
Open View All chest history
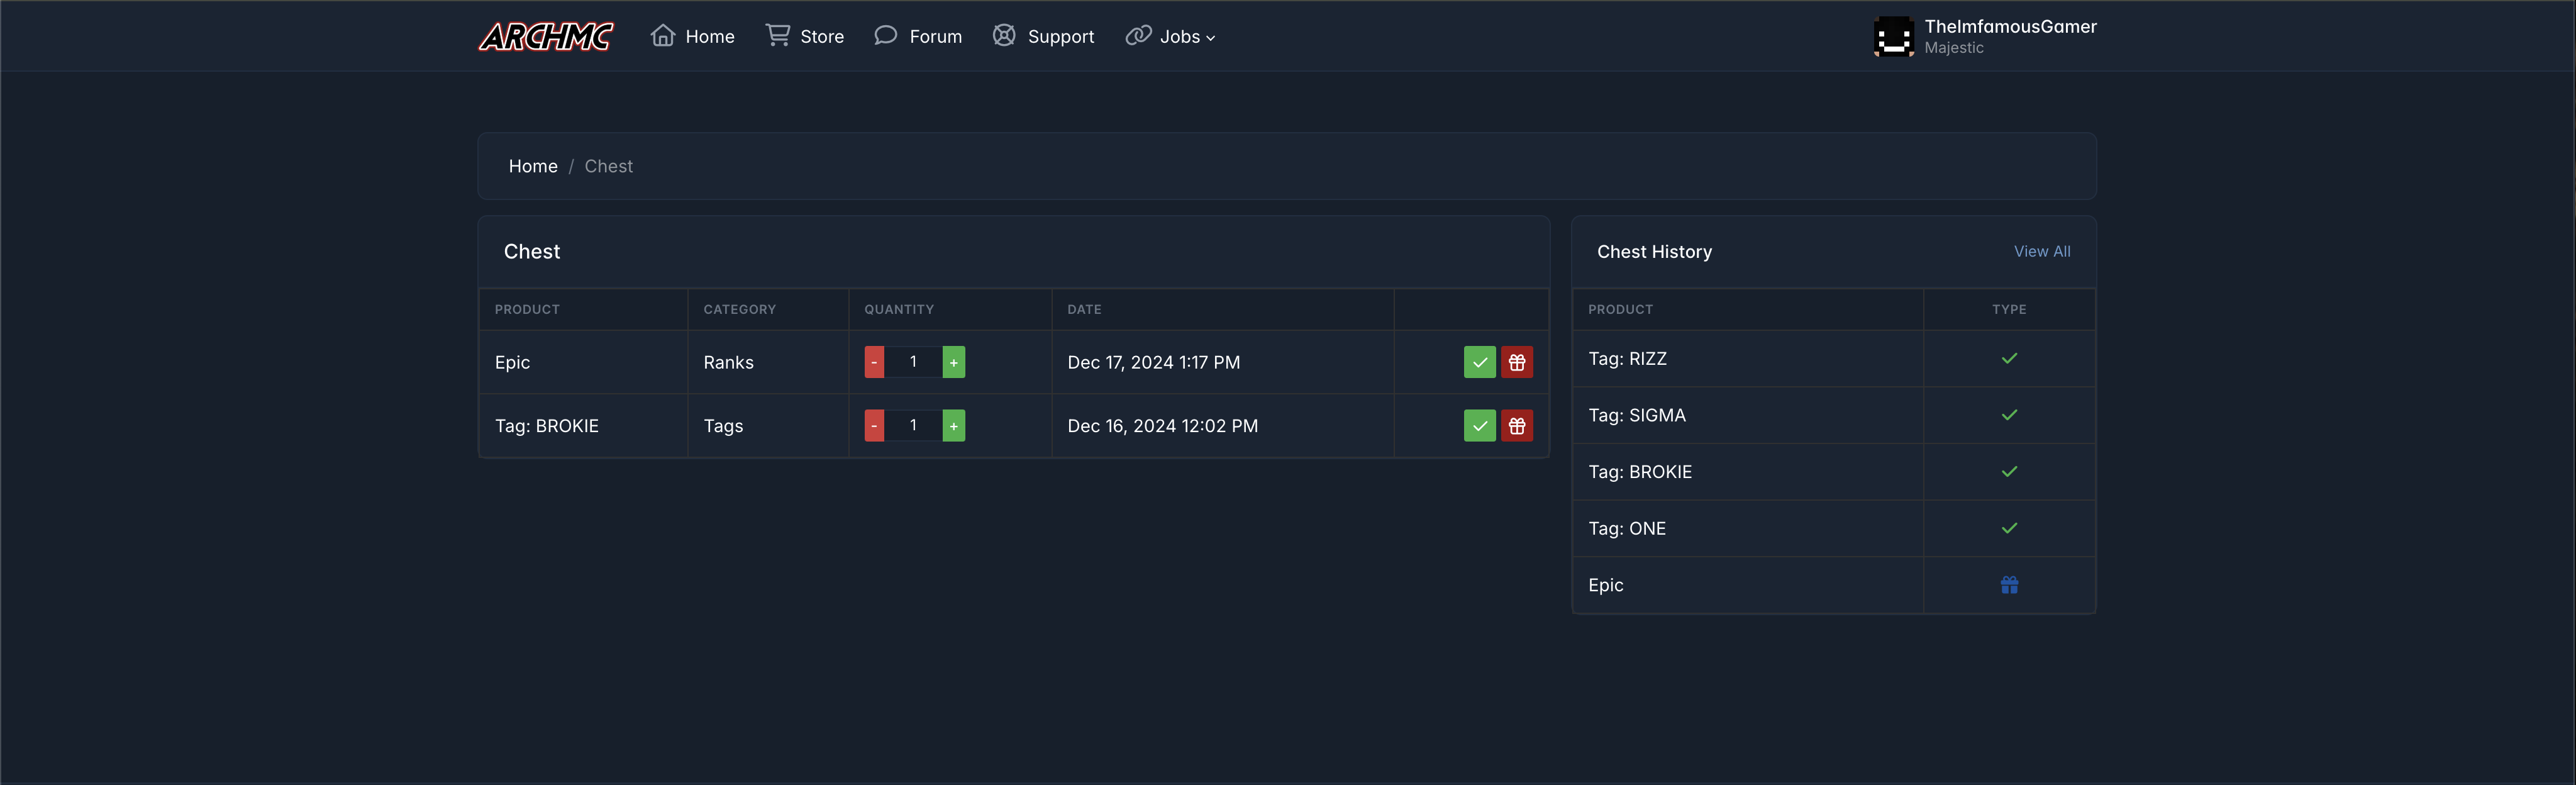(2041, 251)
